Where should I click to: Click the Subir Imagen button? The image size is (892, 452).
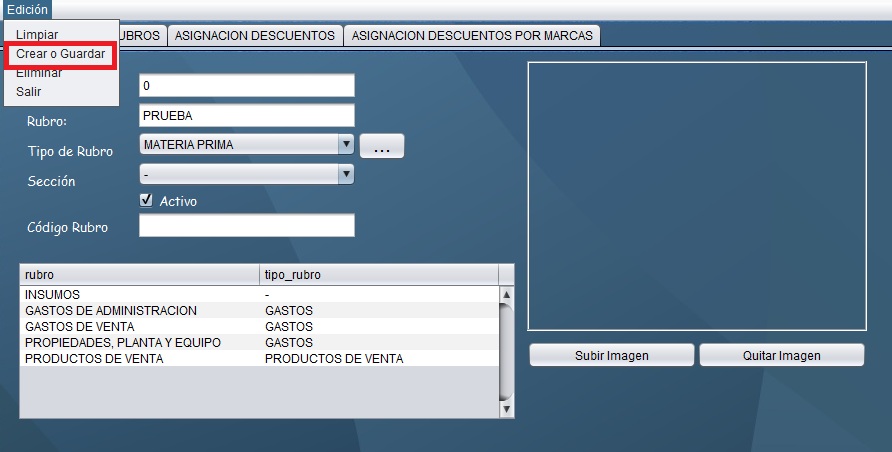coord(611,355)
